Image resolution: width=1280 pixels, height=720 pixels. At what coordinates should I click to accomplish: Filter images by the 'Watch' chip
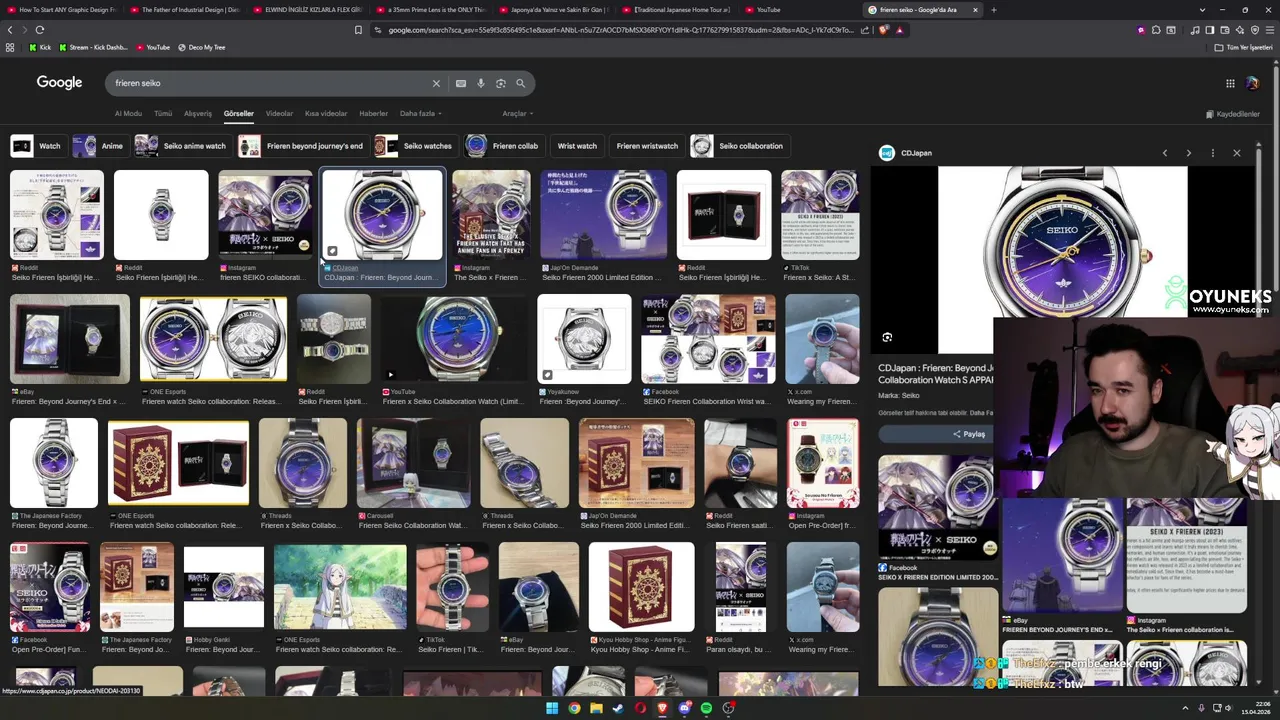[37, 146]
